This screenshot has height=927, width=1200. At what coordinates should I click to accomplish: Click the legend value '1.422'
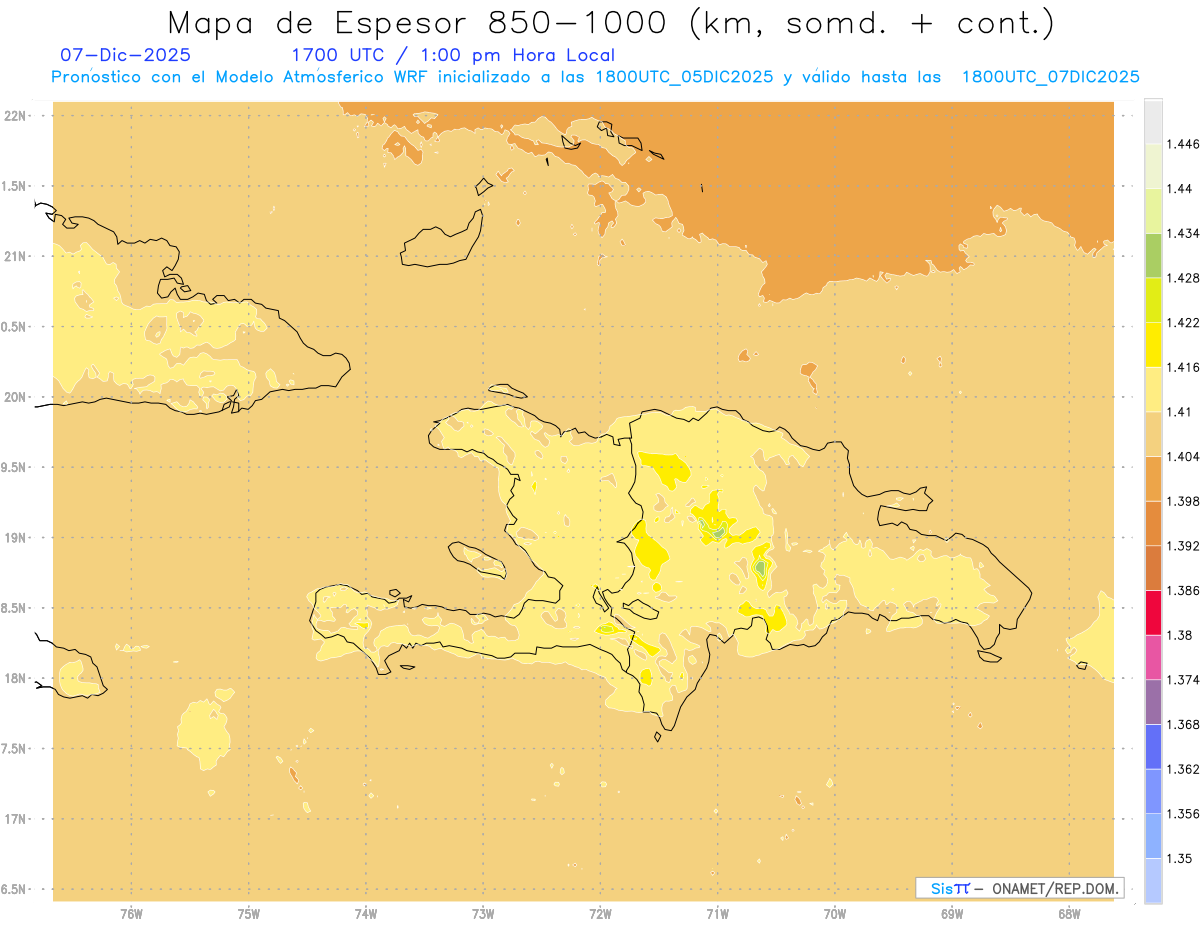coord(1183,323)
